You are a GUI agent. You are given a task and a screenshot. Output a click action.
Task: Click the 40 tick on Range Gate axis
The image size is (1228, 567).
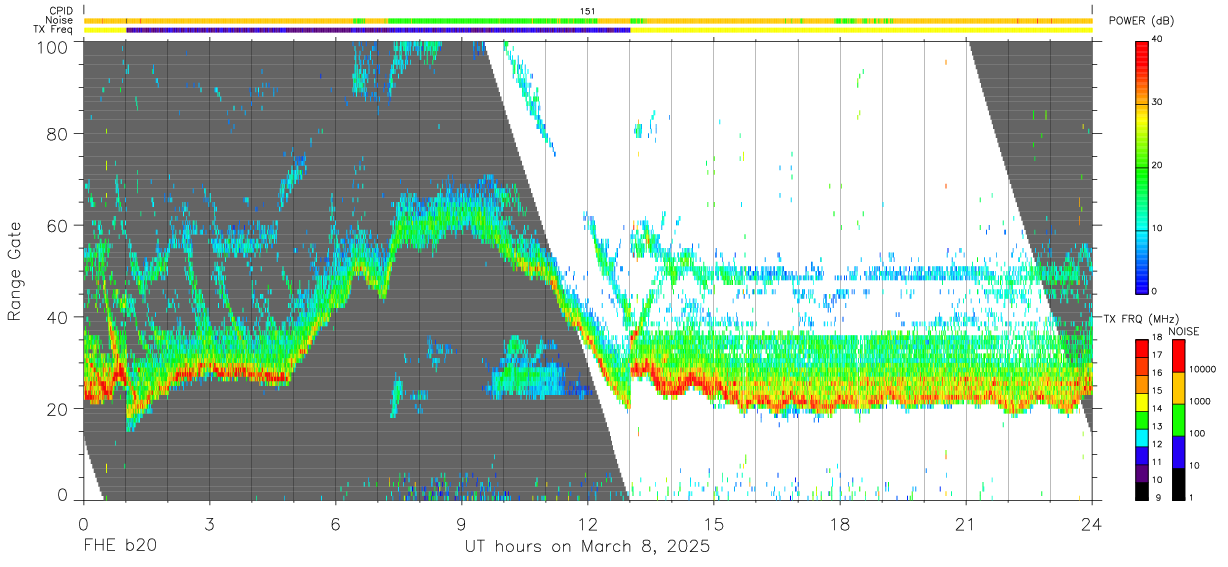tap(59, 318)
